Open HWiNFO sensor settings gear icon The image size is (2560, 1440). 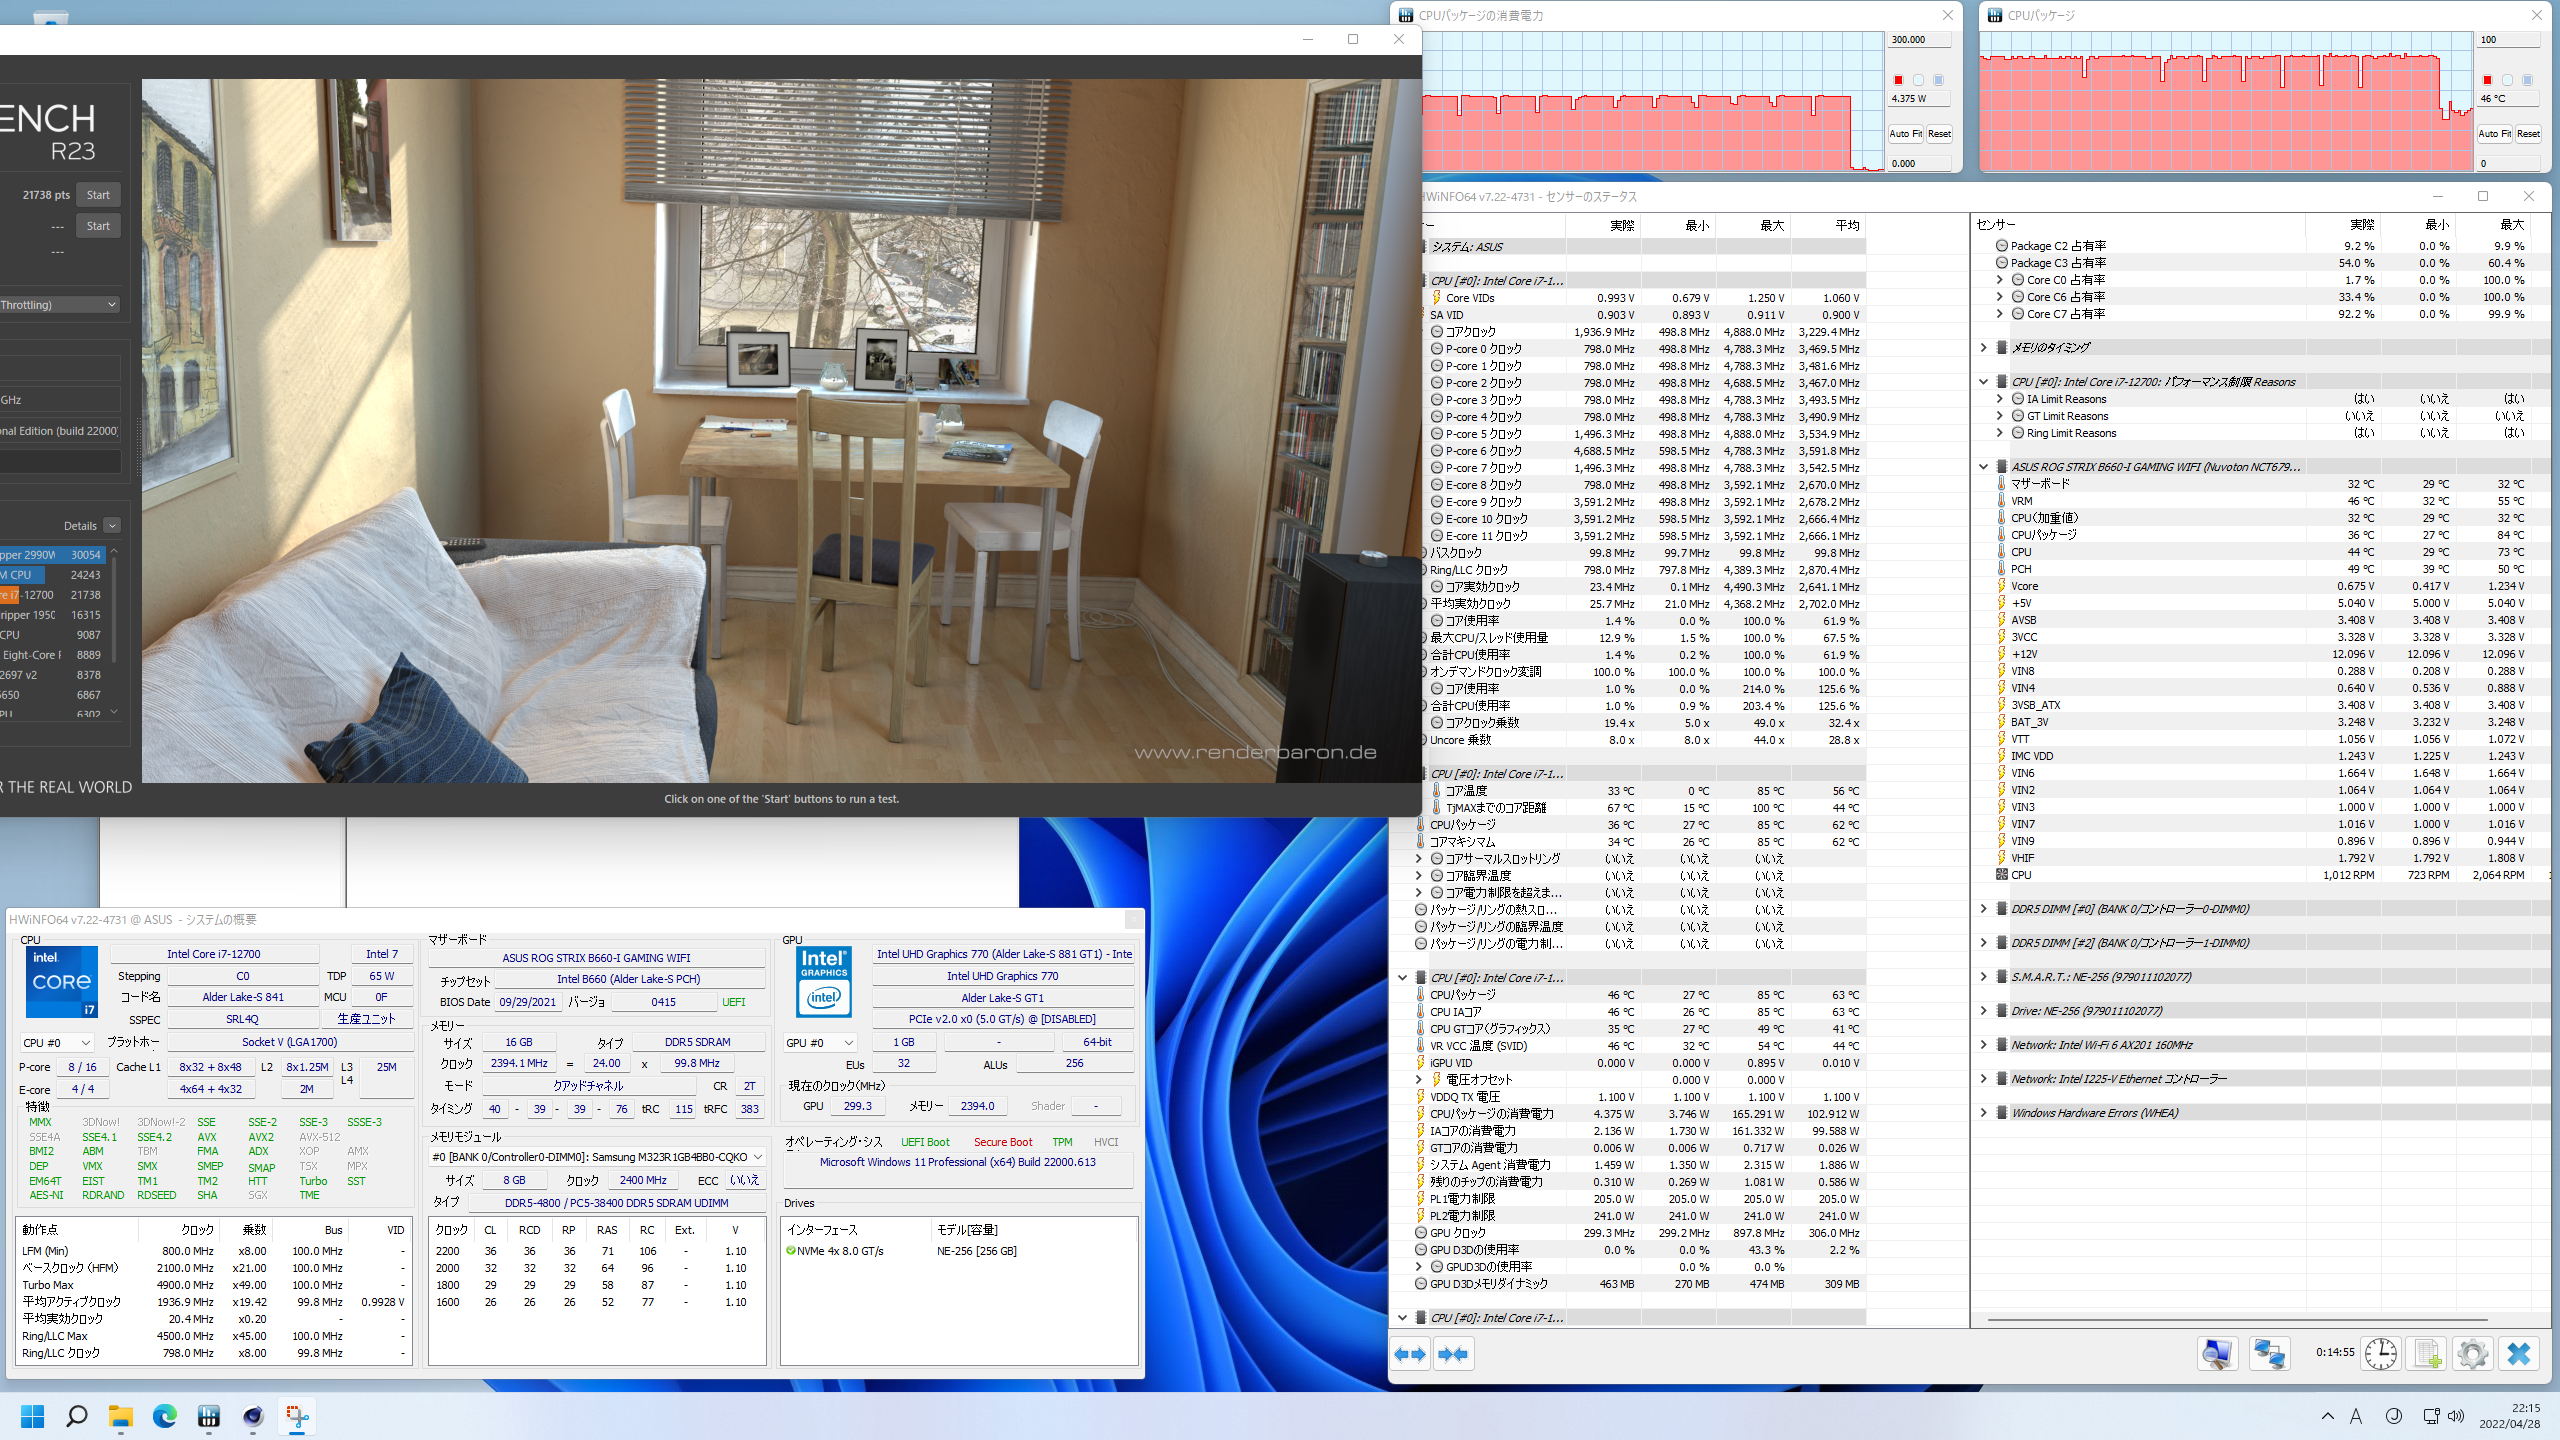(2473, 1354)
